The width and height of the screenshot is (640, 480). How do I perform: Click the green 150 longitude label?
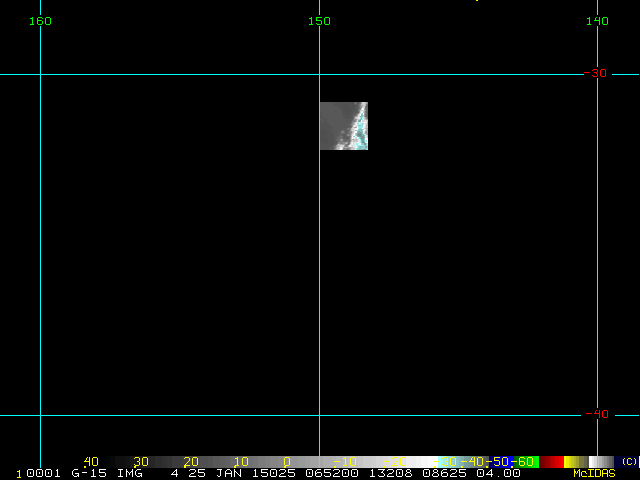[x=319, y=21]
